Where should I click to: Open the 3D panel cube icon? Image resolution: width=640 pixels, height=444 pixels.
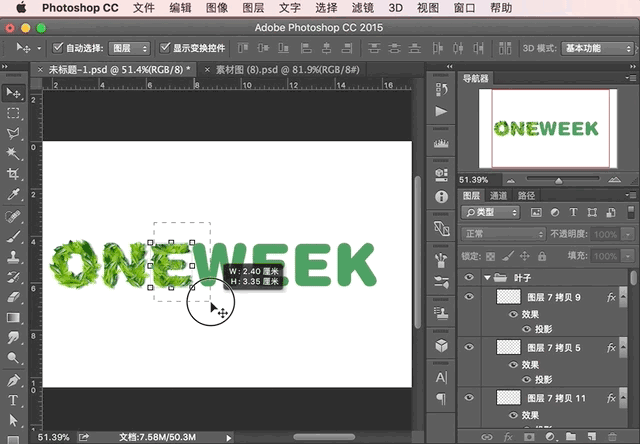click(x=441, y=345)
